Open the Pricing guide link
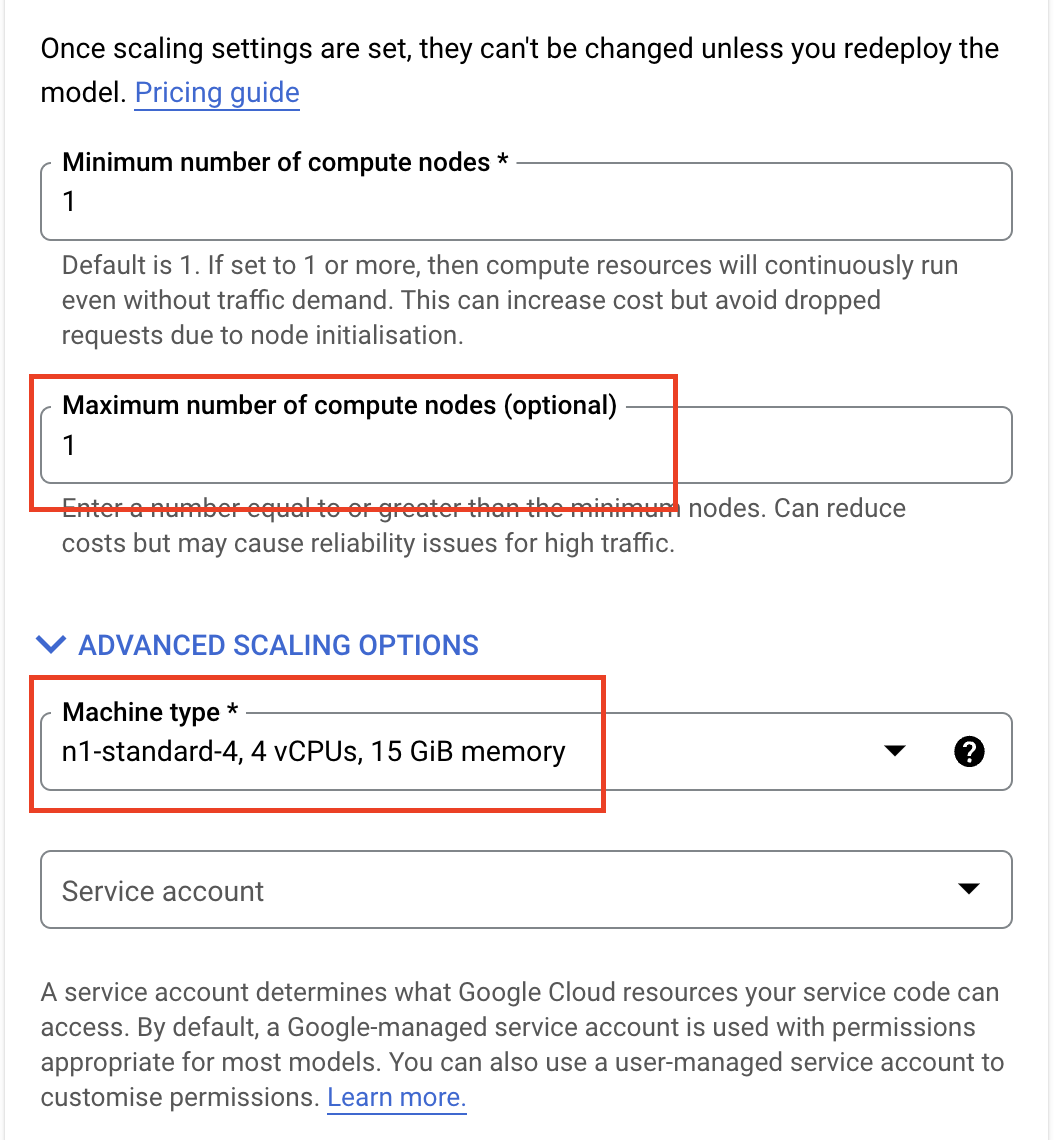The image size is (1054, 1140). pos(217,93)
